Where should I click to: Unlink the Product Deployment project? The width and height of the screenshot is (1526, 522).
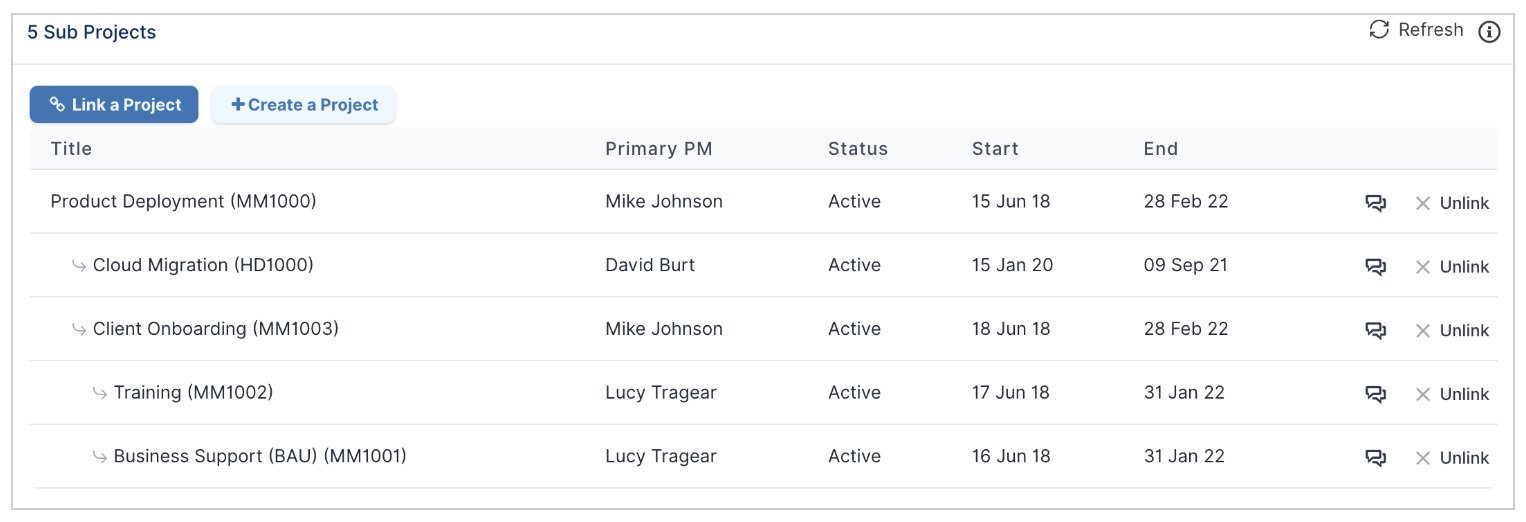tap(1452, 203)
